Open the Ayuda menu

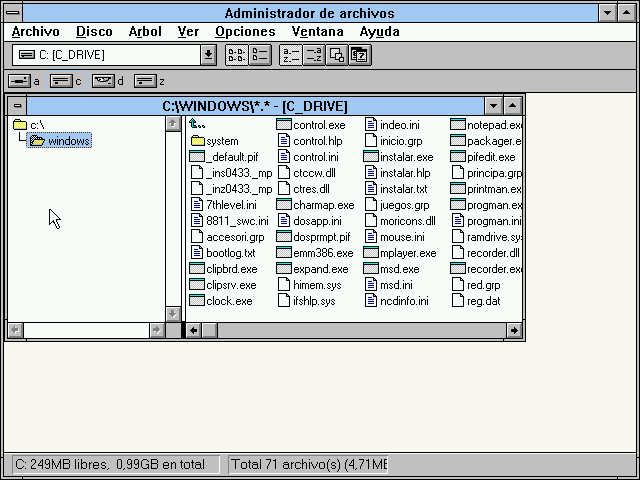coord(380,31)
